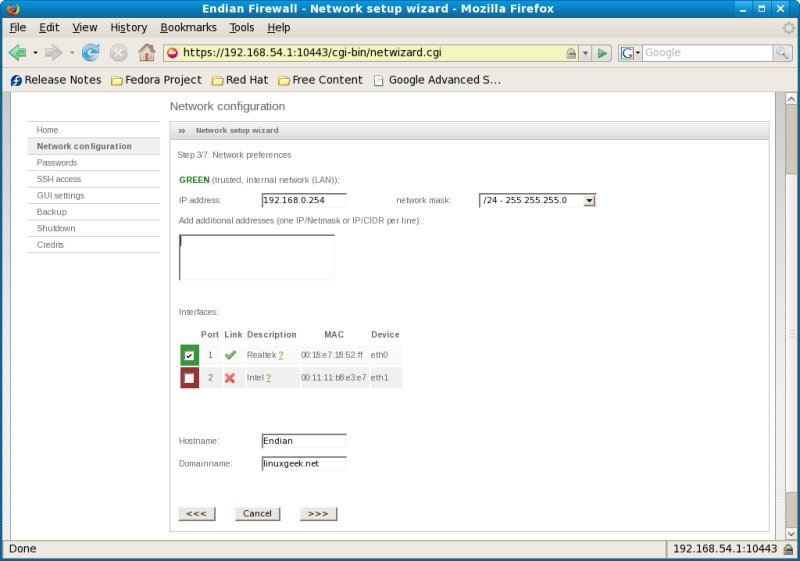Click the IP address input field
The width and height of the screenshot is (800, 561).
click(304, 200)
